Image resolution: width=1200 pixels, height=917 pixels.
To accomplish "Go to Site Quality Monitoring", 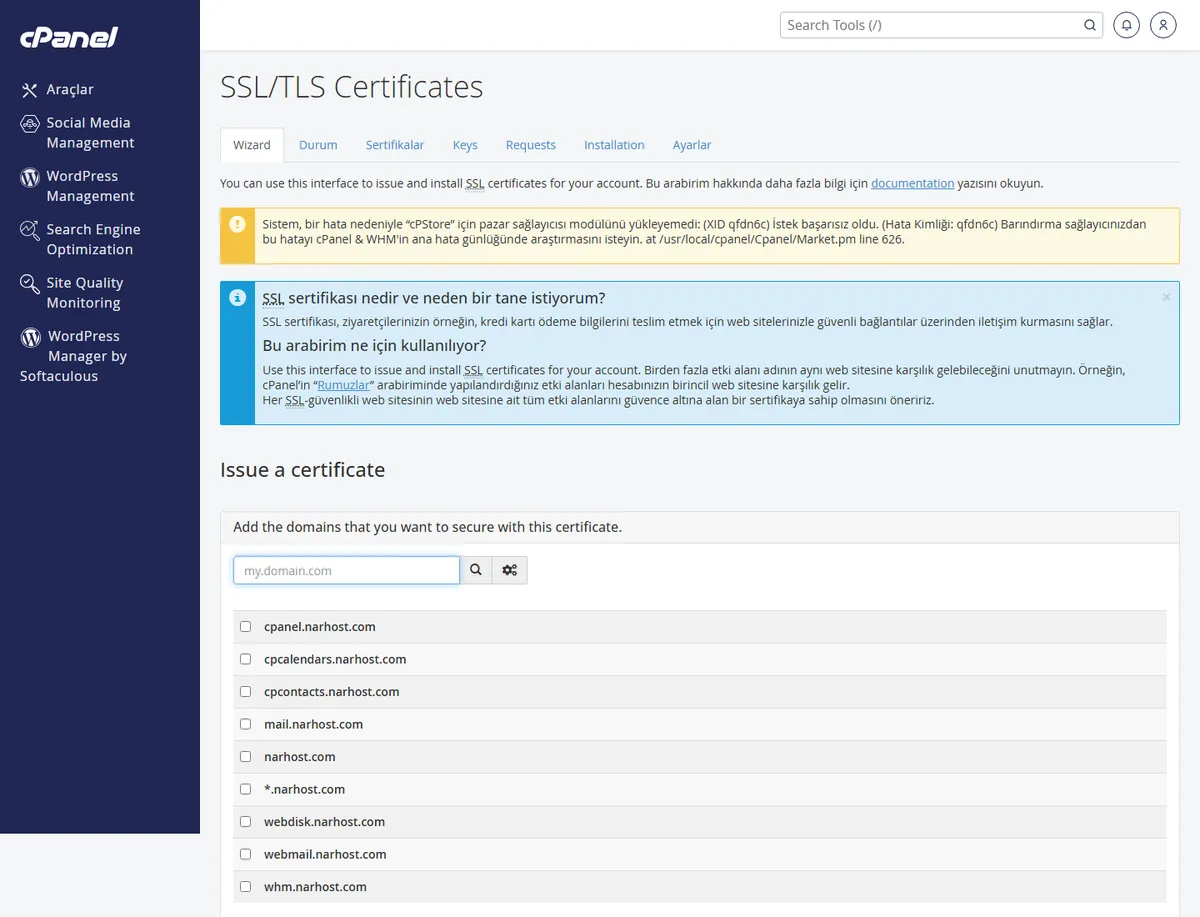I will coord(85,293).
